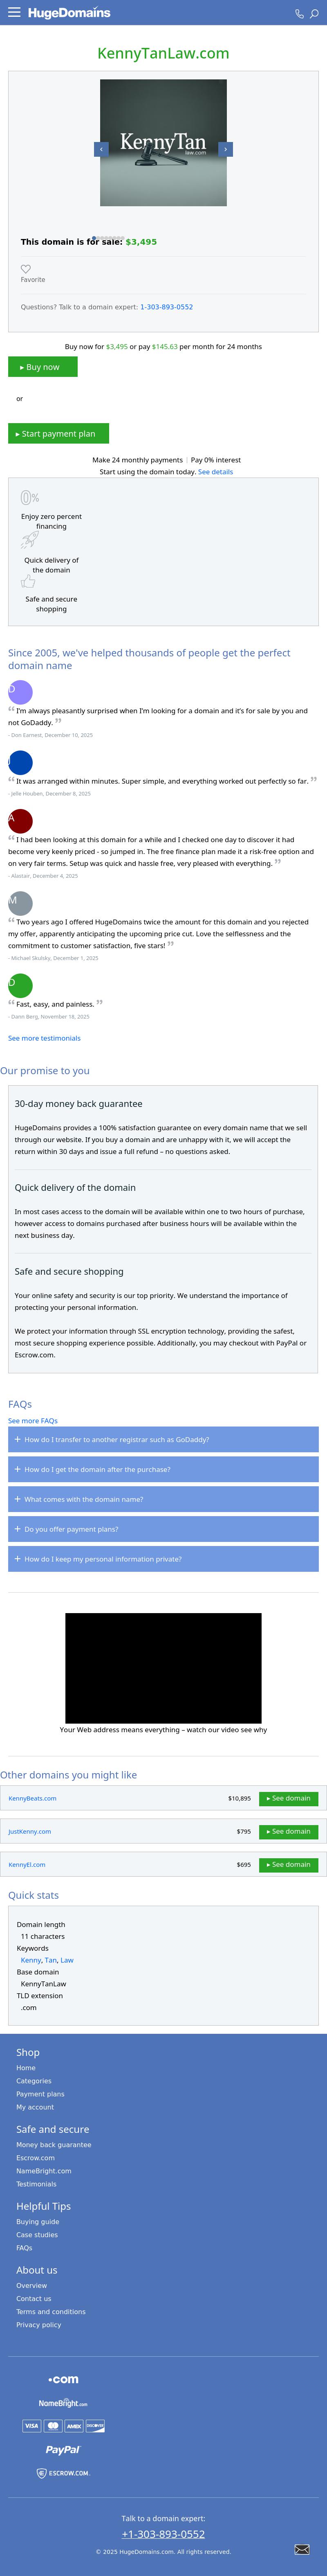The height and width of the screenshot is (2576, 327).
Task: Expand FAQ "What comes with the domain name?"
Action: tap(163, 1499)
